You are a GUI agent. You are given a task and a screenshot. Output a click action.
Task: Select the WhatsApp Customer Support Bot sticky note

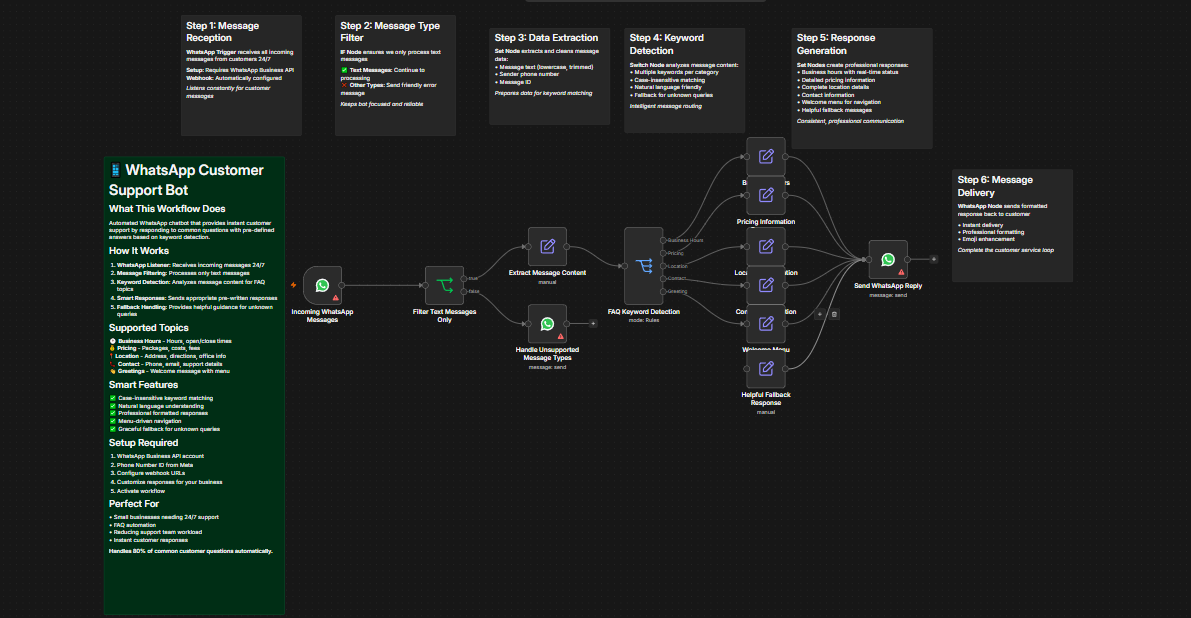coord(194,386)
